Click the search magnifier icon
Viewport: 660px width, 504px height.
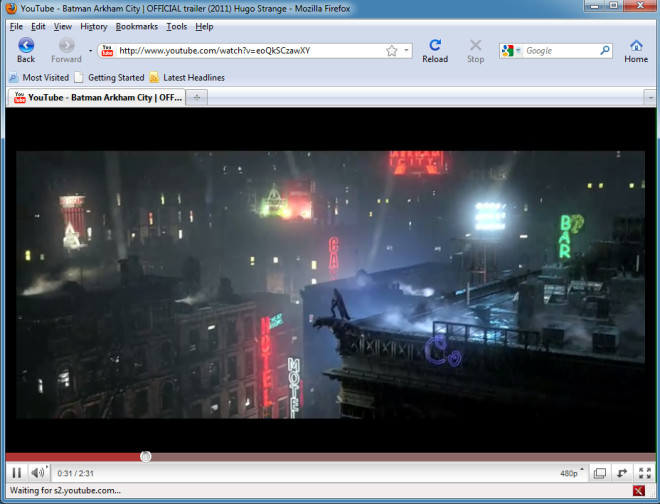tap(605, 51)
